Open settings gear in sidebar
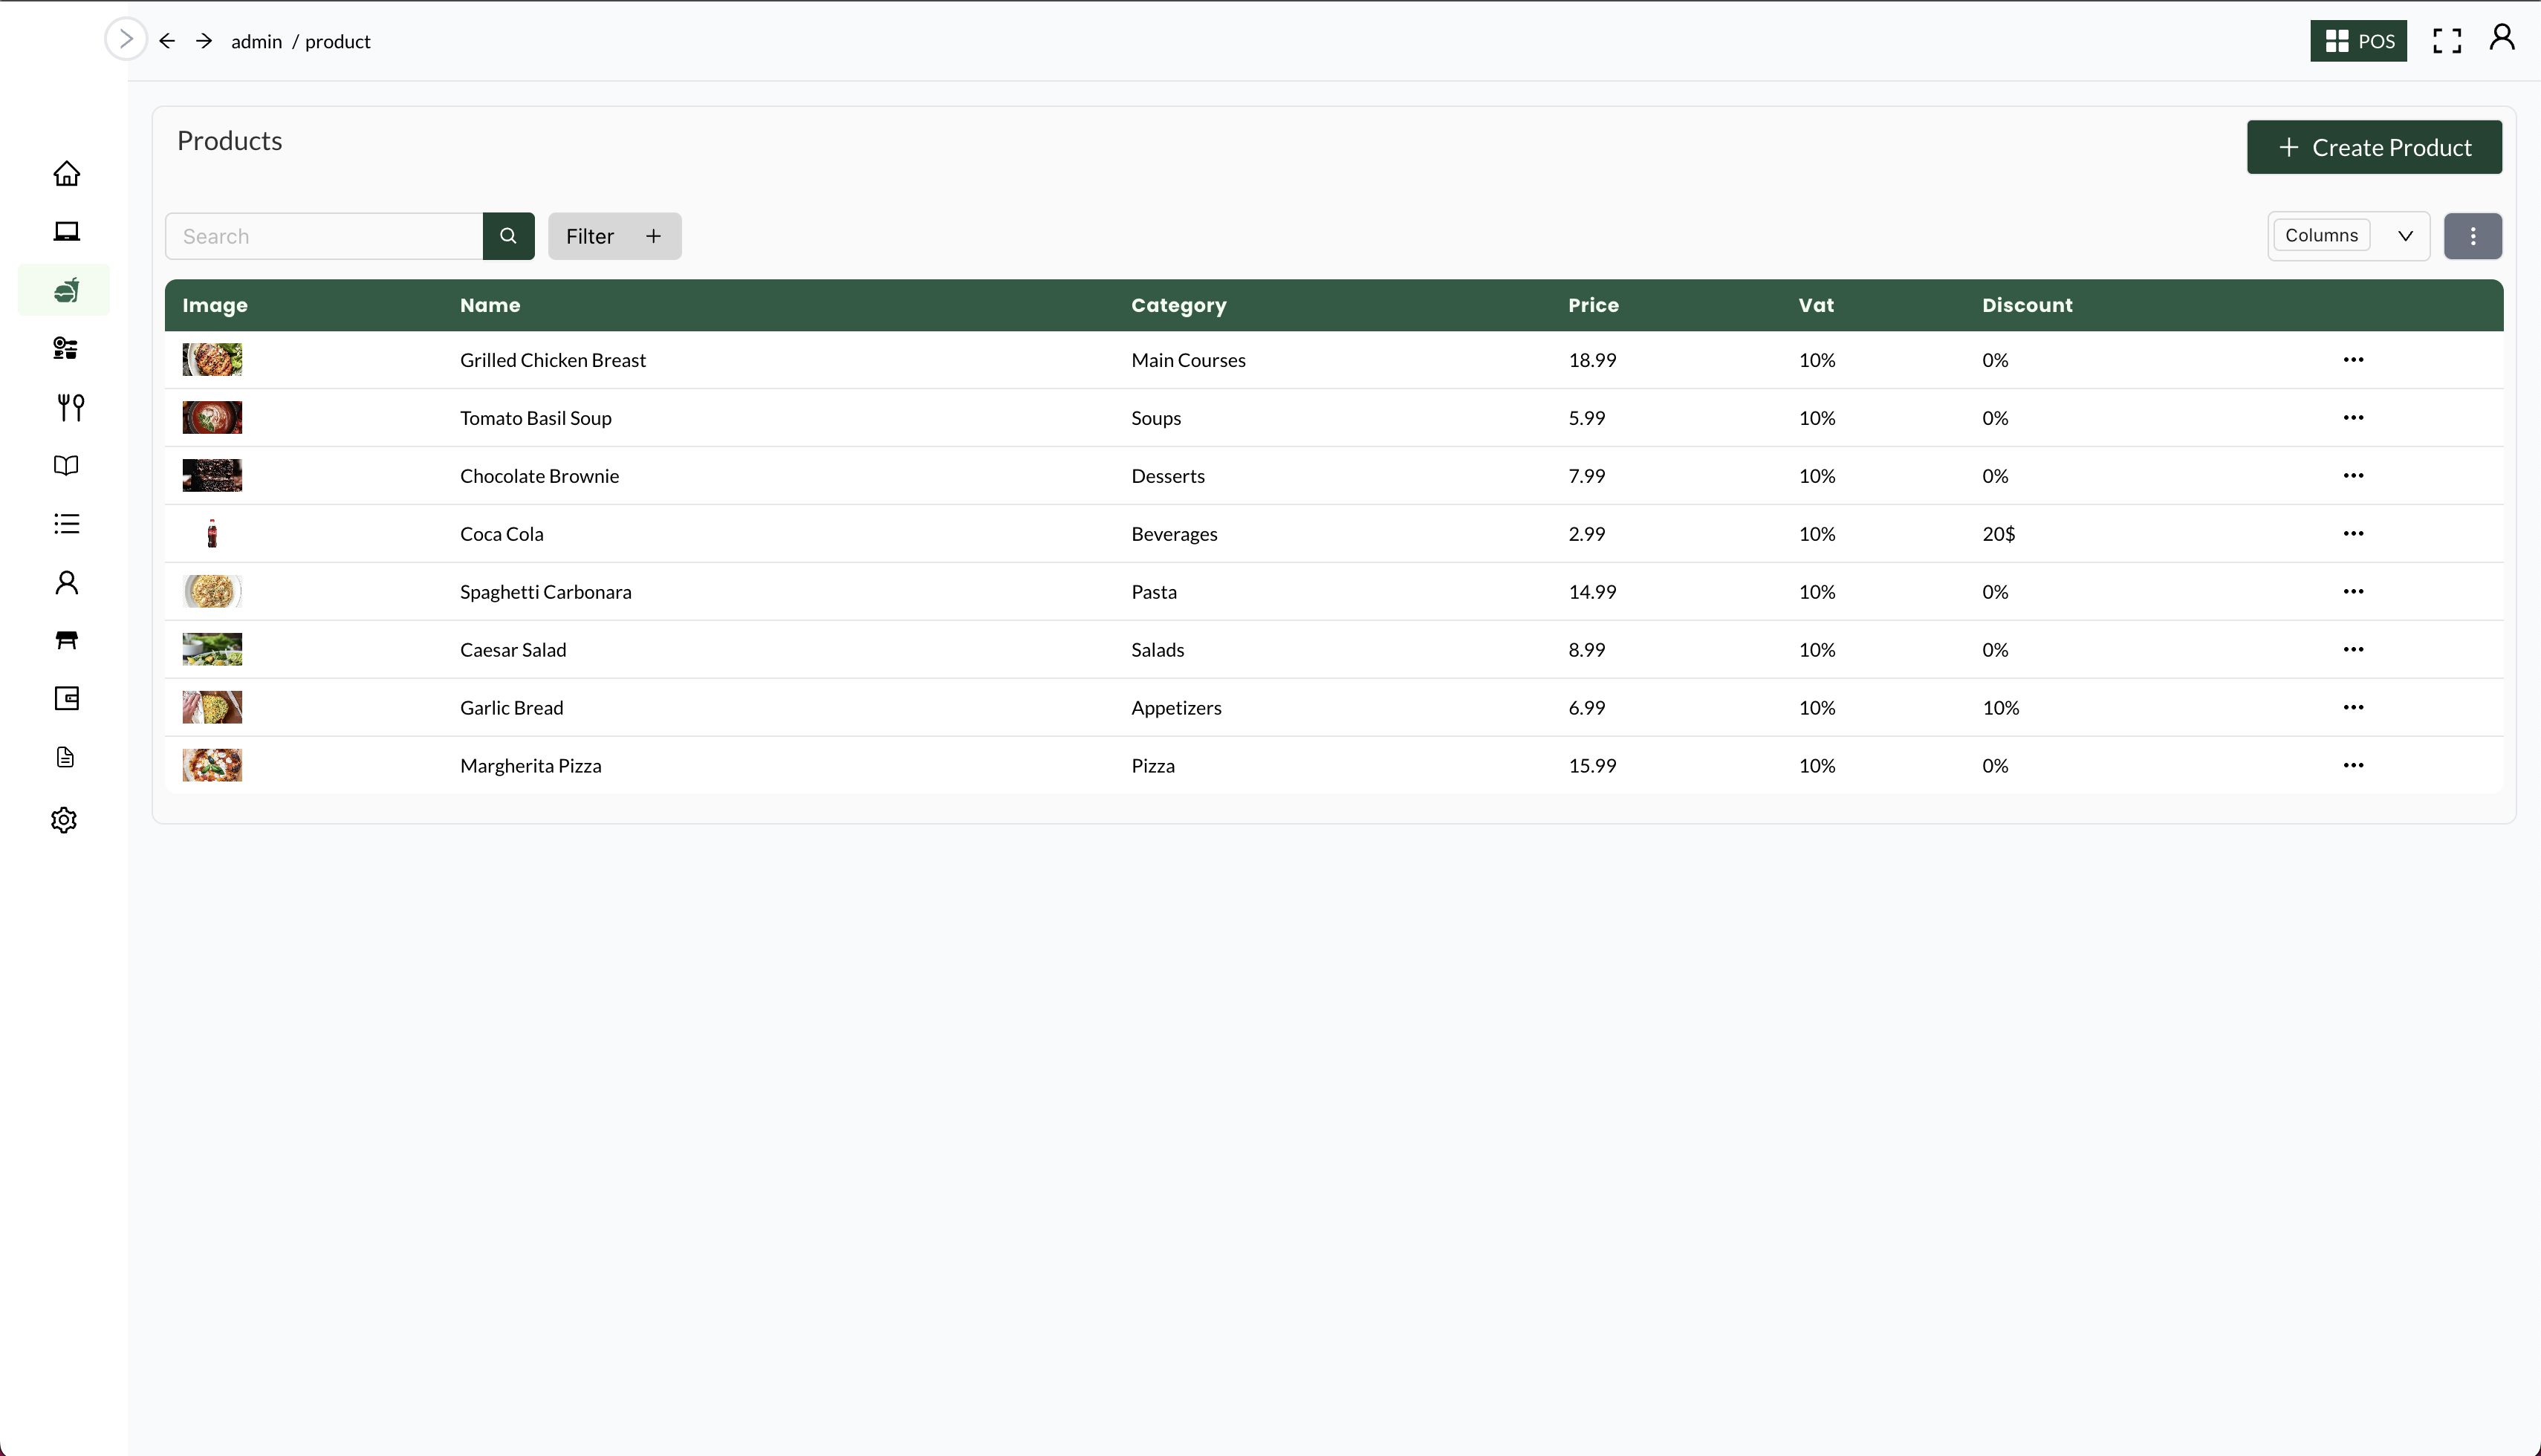Image resolution: width=2541 pixels, height=1456 pixels. pos(64,820)
